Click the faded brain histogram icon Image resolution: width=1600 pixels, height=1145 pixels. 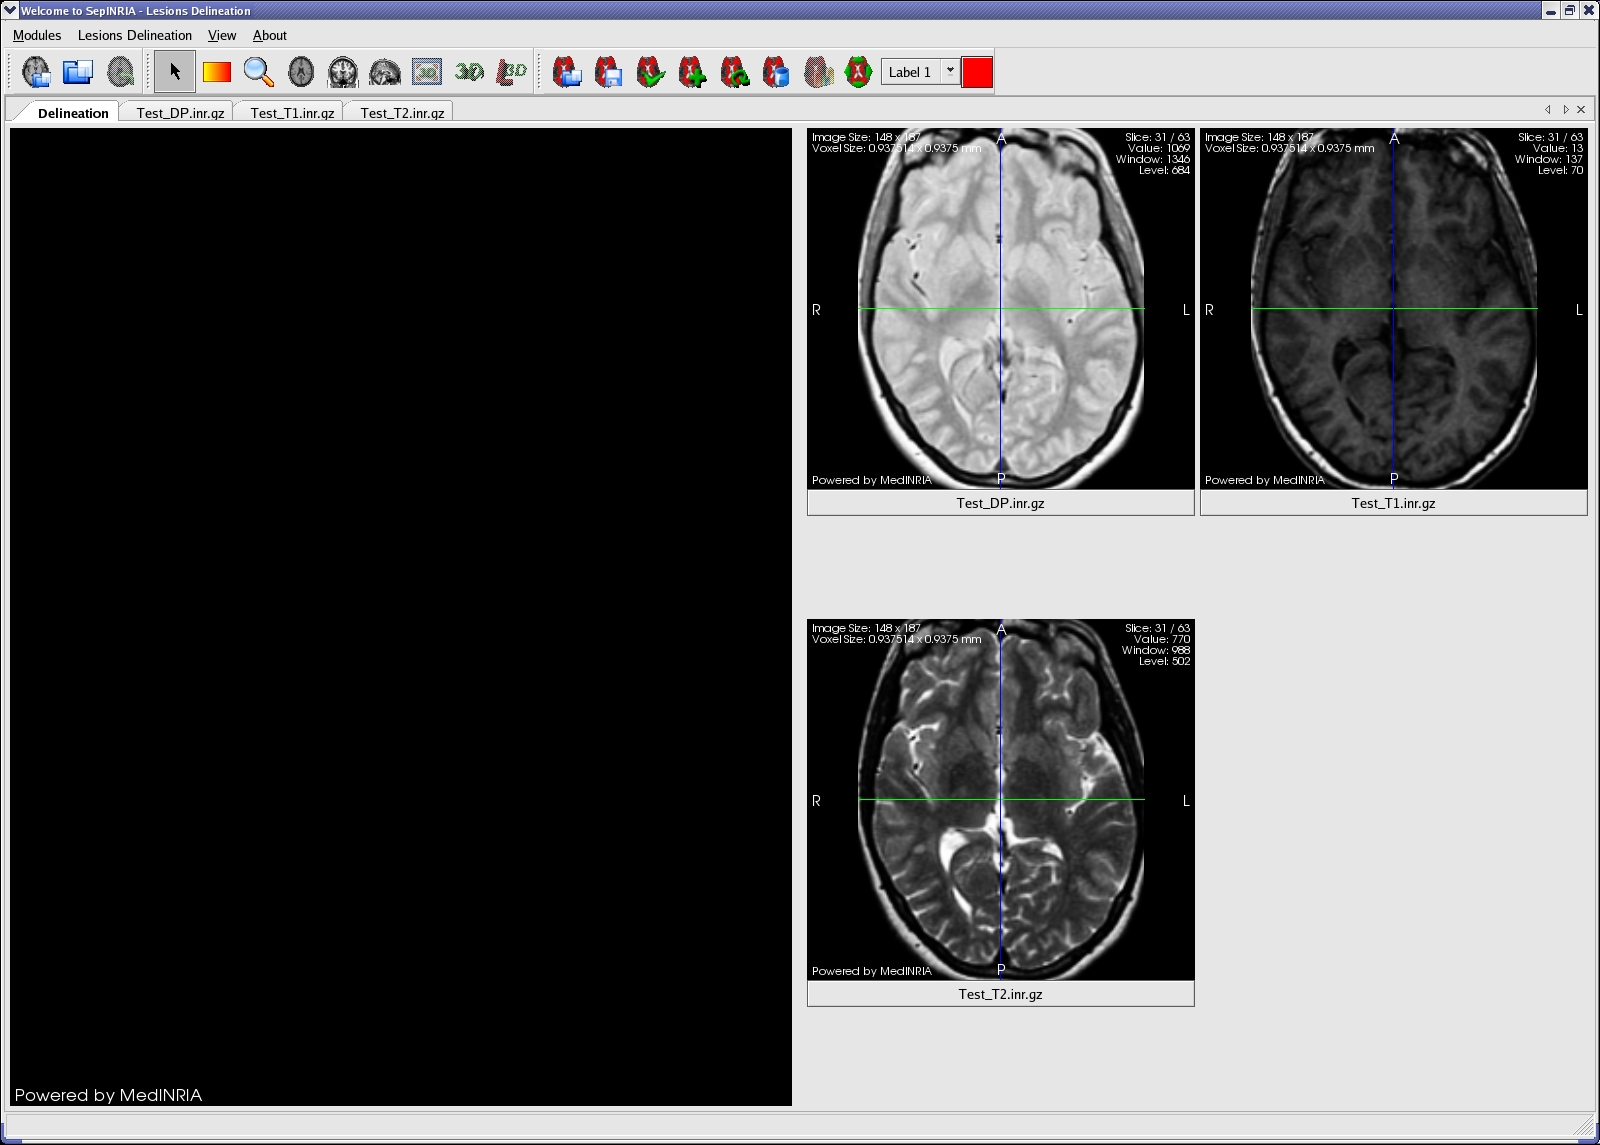819,72
